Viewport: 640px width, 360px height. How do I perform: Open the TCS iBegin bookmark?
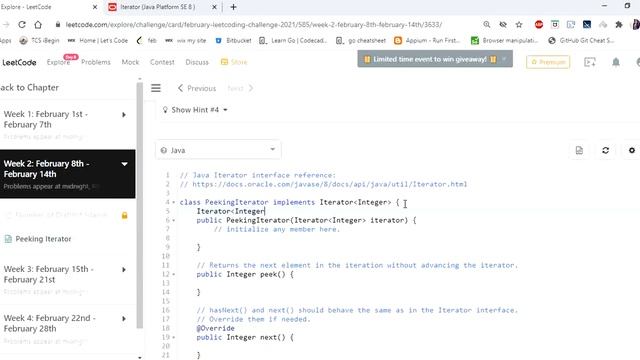tap(40, 40)
